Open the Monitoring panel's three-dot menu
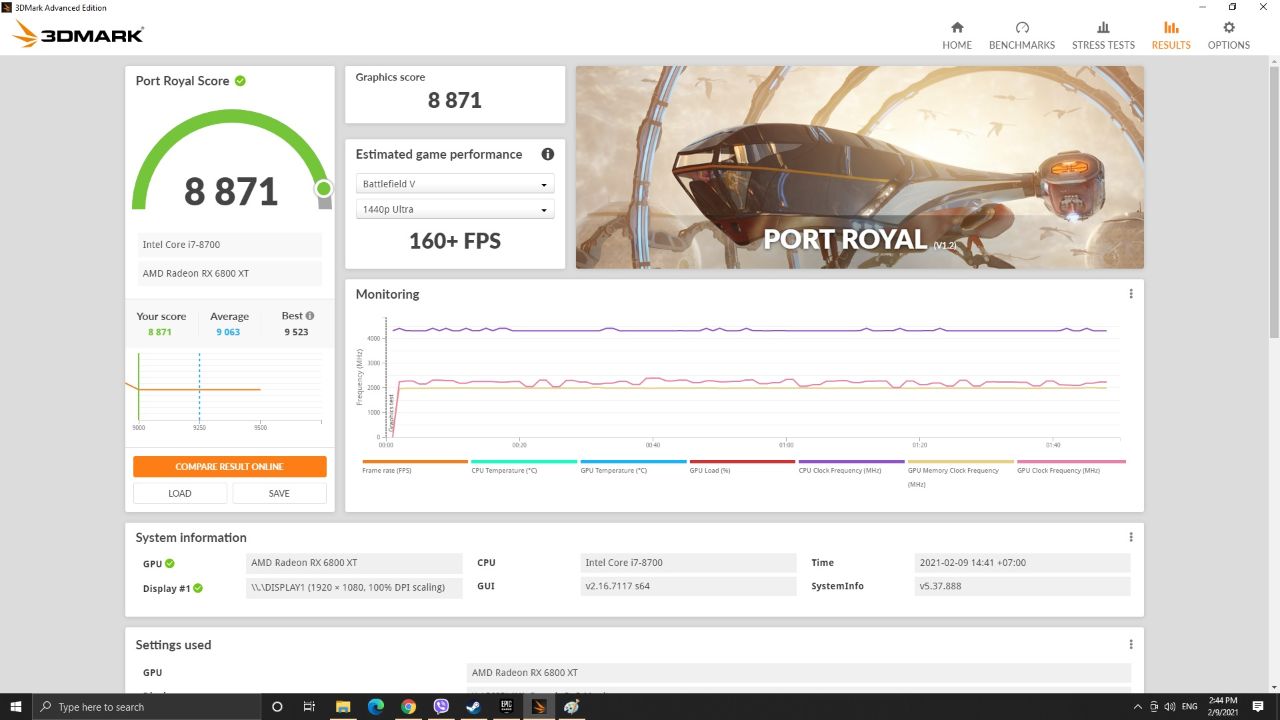The height and width of the screenshot is (720, 1280). click(1131, 294)
